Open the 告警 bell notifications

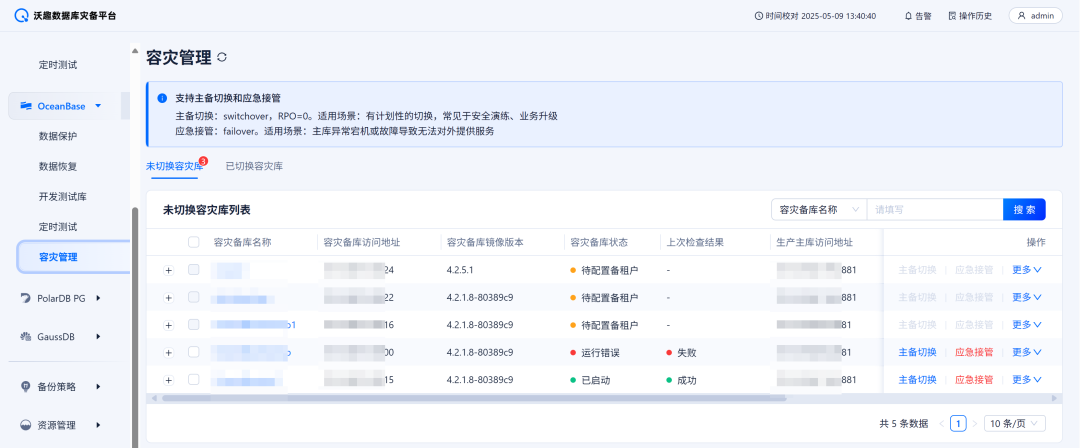coord(918,16)
